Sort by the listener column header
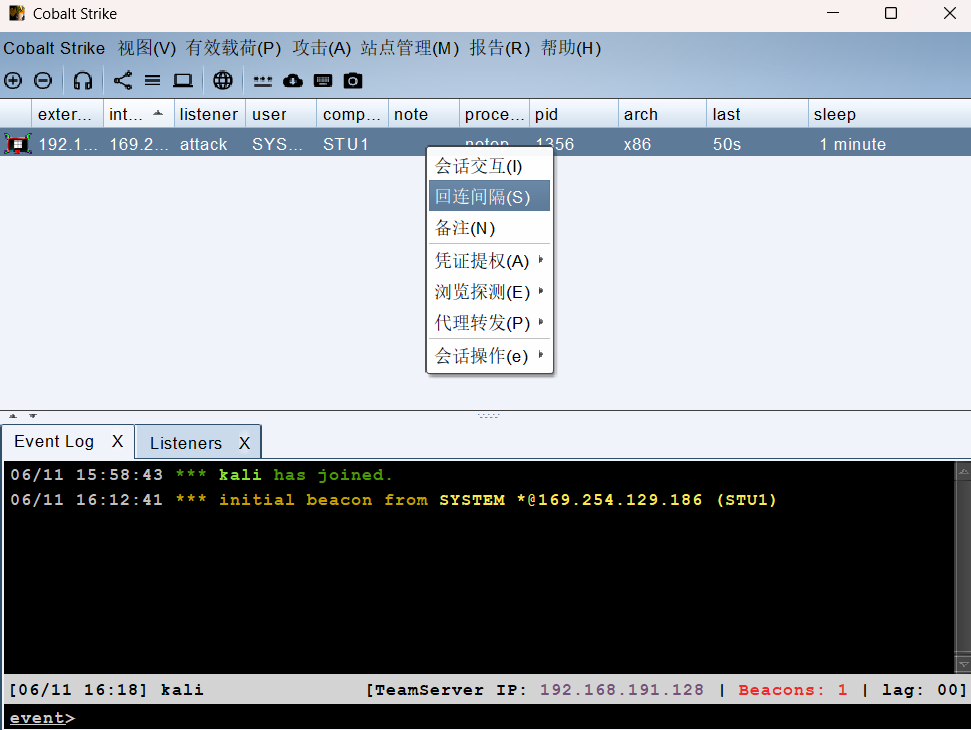Image resolution: width=971 pixels, height=730 pixels. coord(210,114)
